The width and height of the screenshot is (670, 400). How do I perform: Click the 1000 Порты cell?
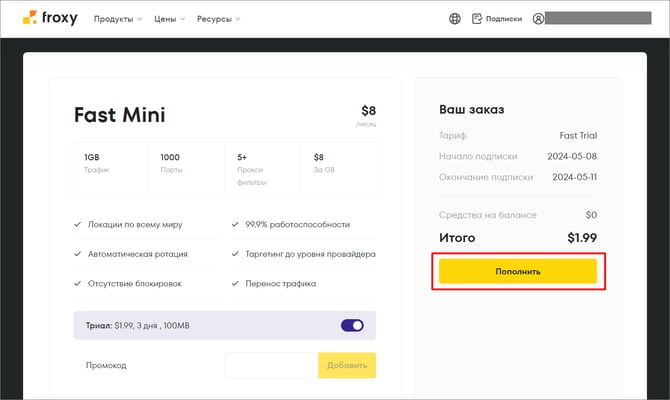tap(186, 169)
